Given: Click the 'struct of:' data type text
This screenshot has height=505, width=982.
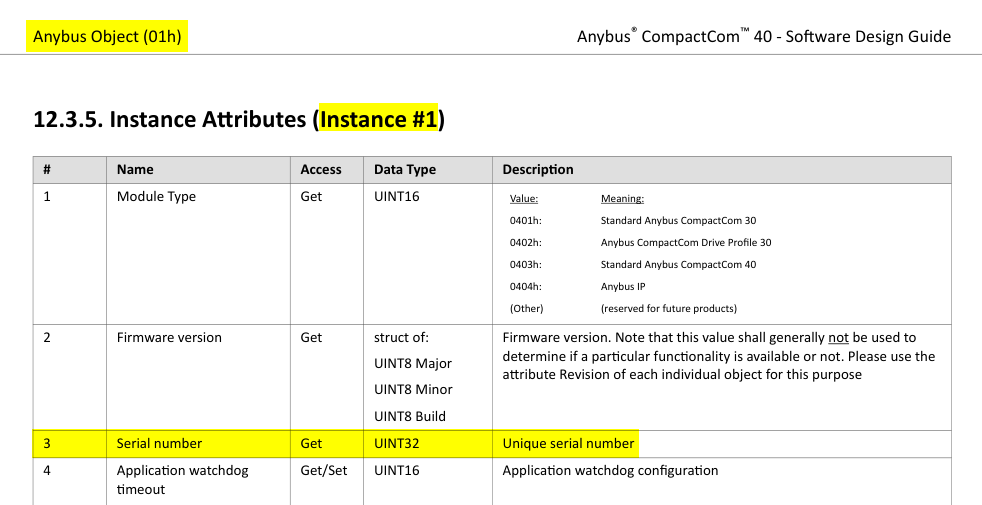Looking at the screenshot, I should click(x=401, y=337).
